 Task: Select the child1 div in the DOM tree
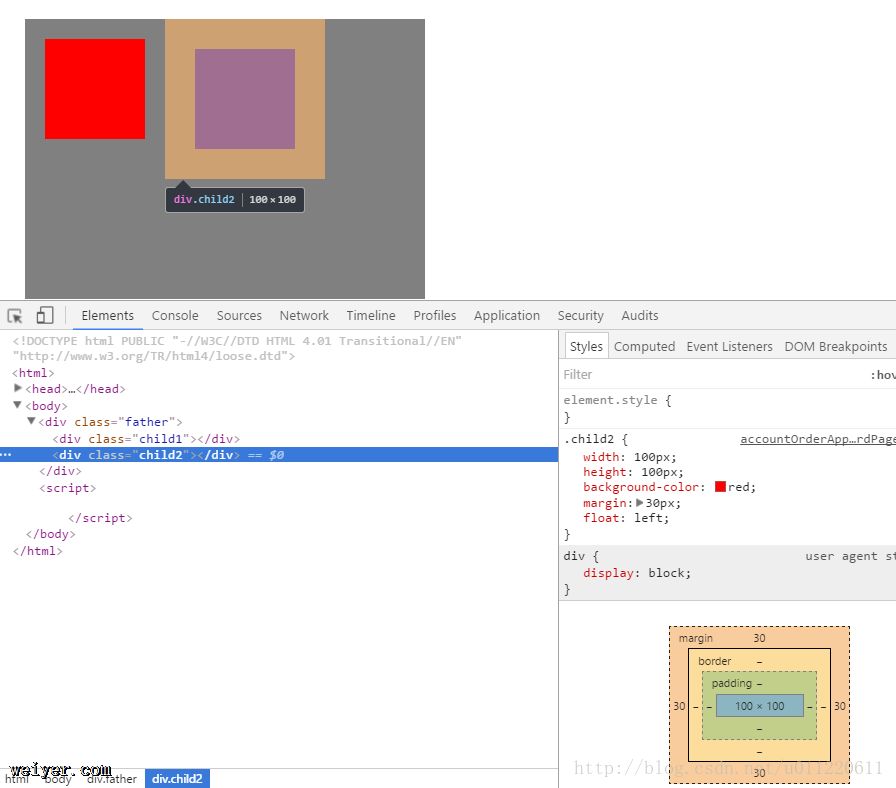coord(146,439)
